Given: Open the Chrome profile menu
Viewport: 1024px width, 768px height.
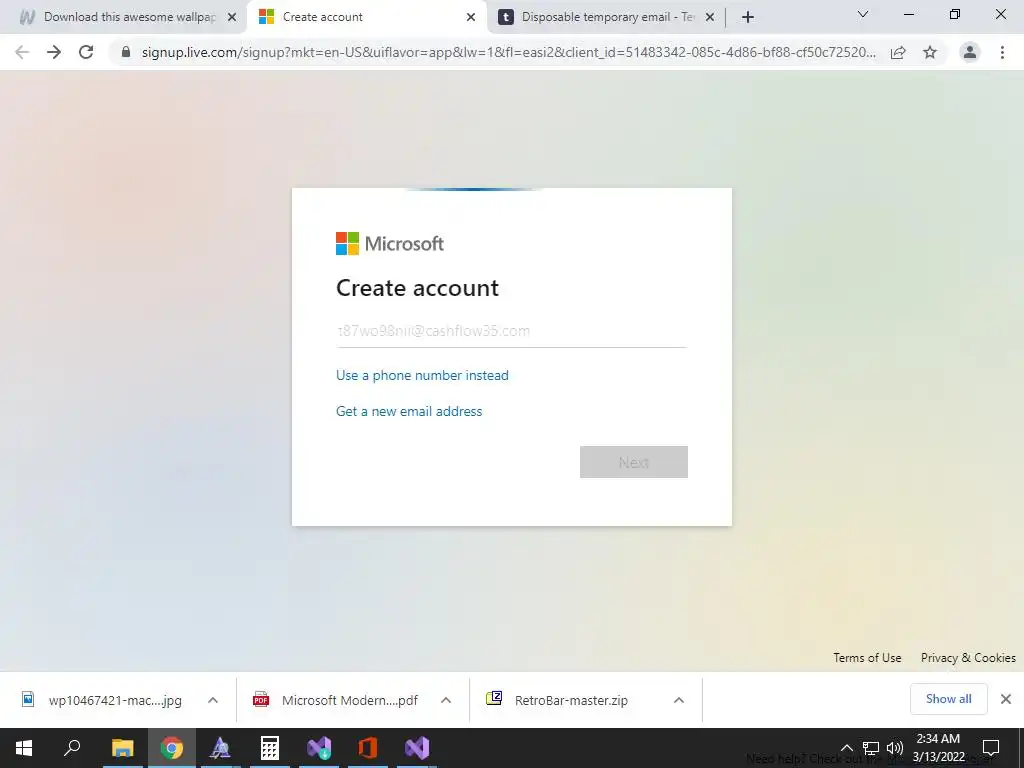Looking at the screenshot, I should click(970, 52).
